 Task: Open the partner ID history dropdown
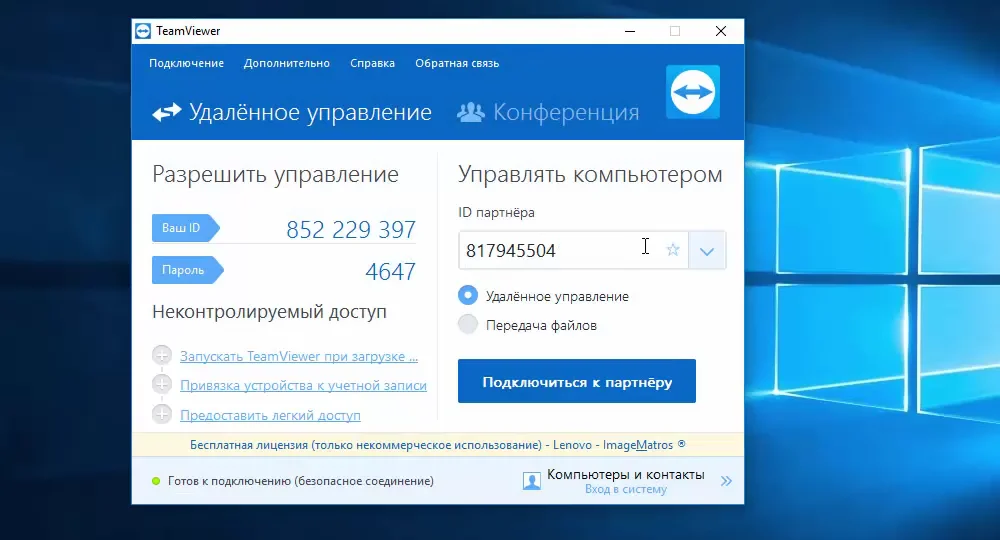[x=707, y=251]
